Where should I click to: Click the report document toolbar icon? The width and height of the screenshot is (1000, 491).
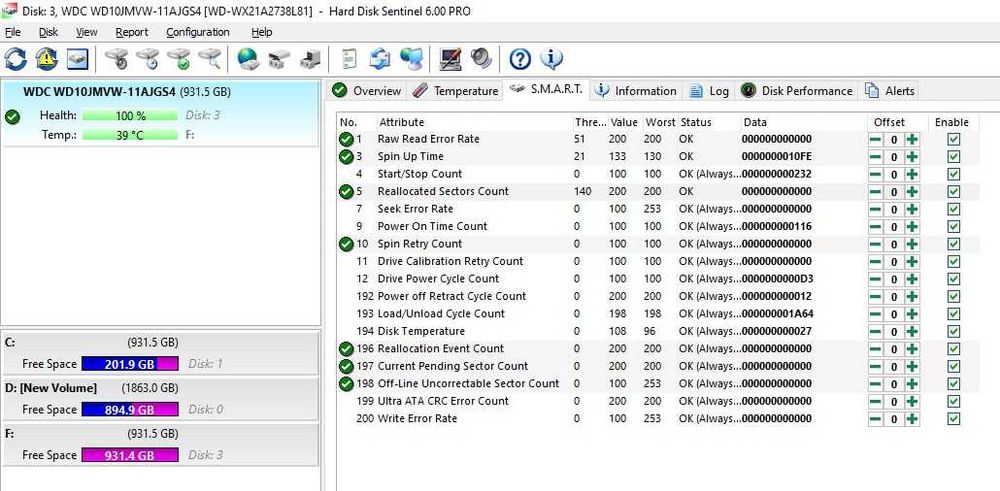(x=349, y=59)
